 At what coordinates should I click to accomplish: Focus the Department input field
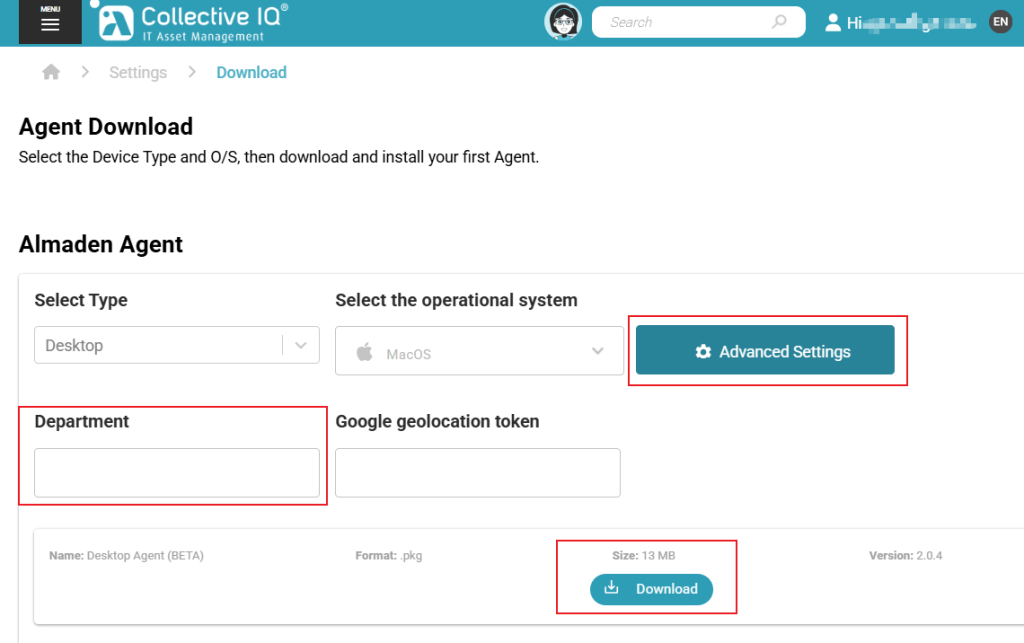point(177,473)
